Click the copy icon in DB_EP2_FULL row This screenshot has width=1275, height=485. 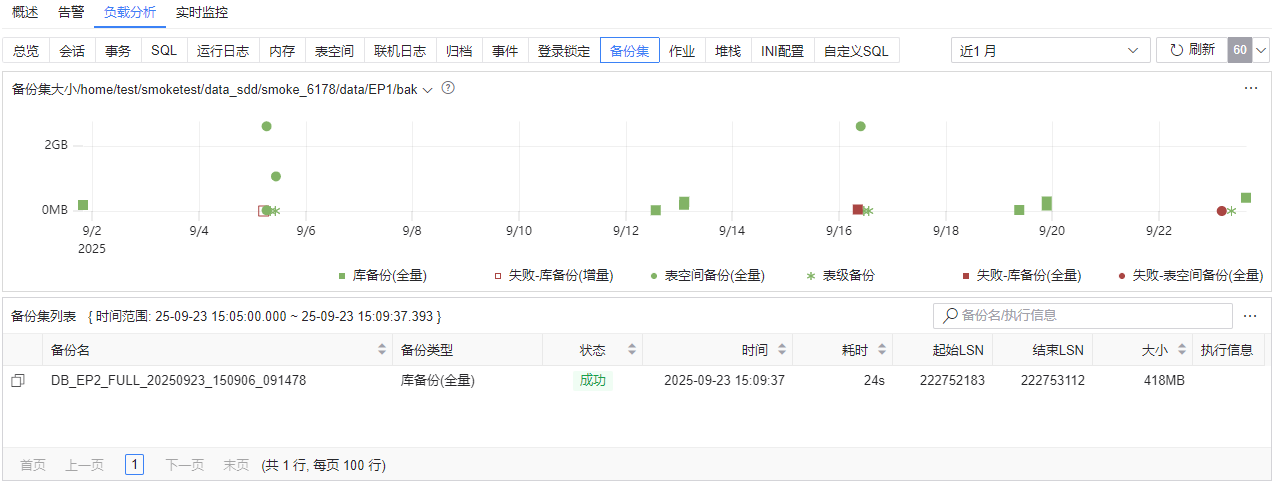point(17,381)
